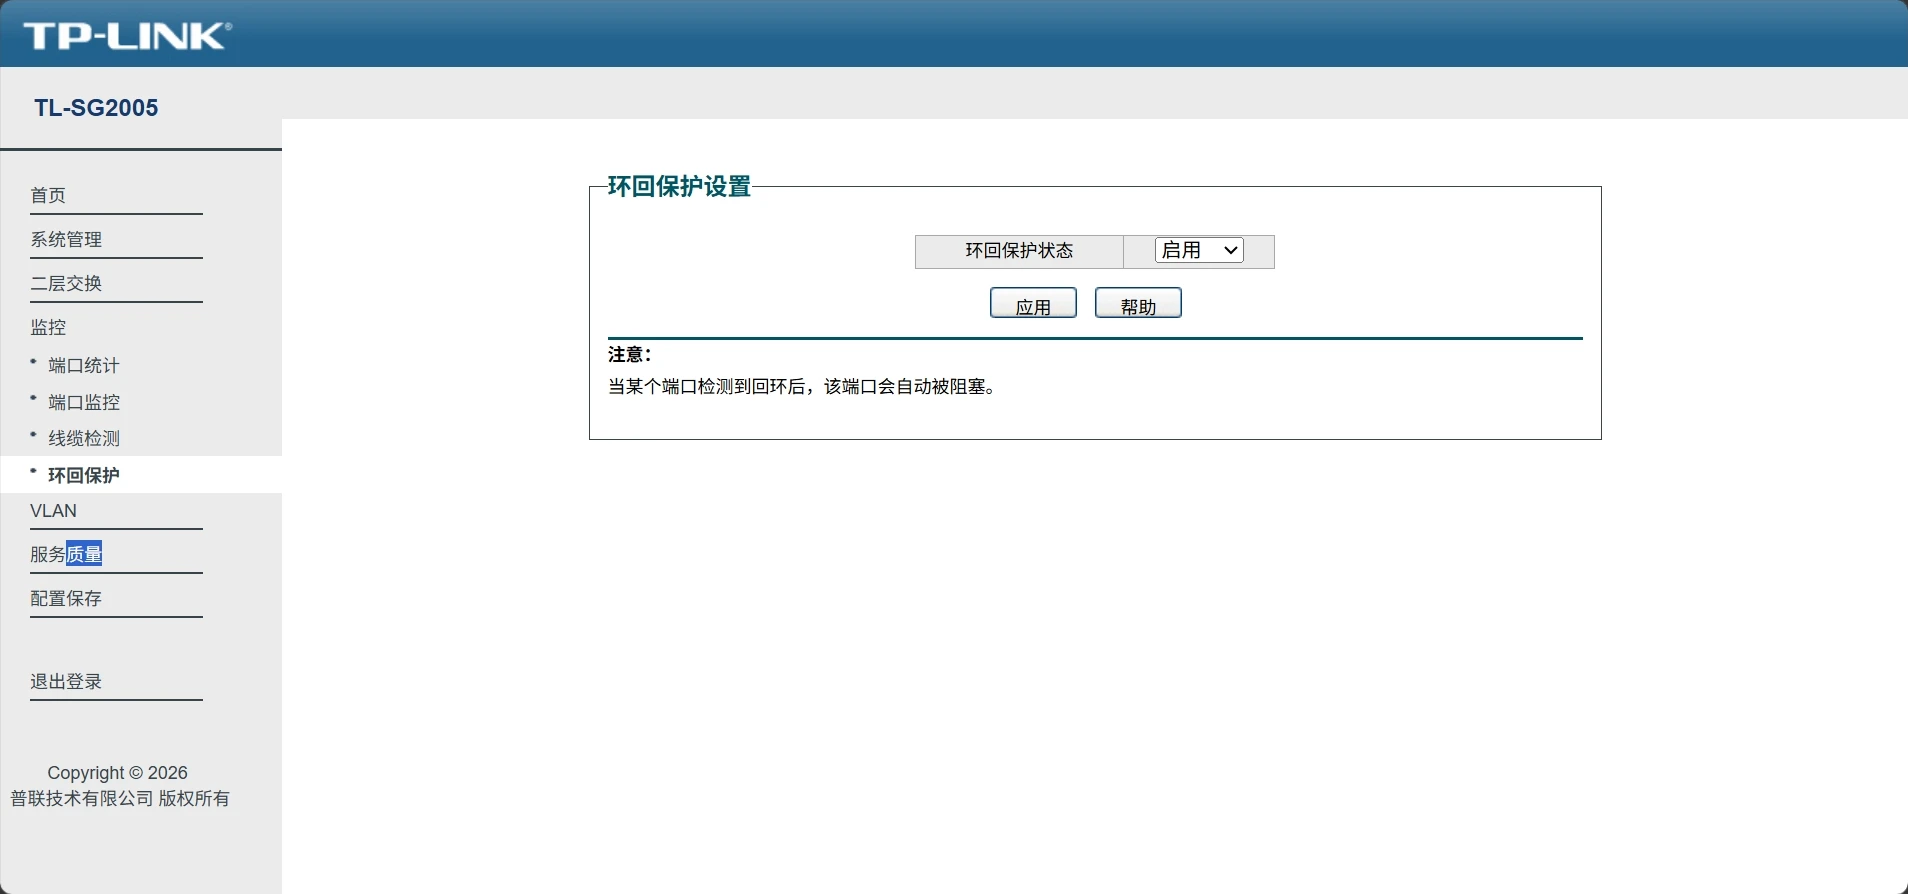The width and height of the screenshot is (1908, 894).
Task: Click 退出登录 to log out
Action: (66, 681)
